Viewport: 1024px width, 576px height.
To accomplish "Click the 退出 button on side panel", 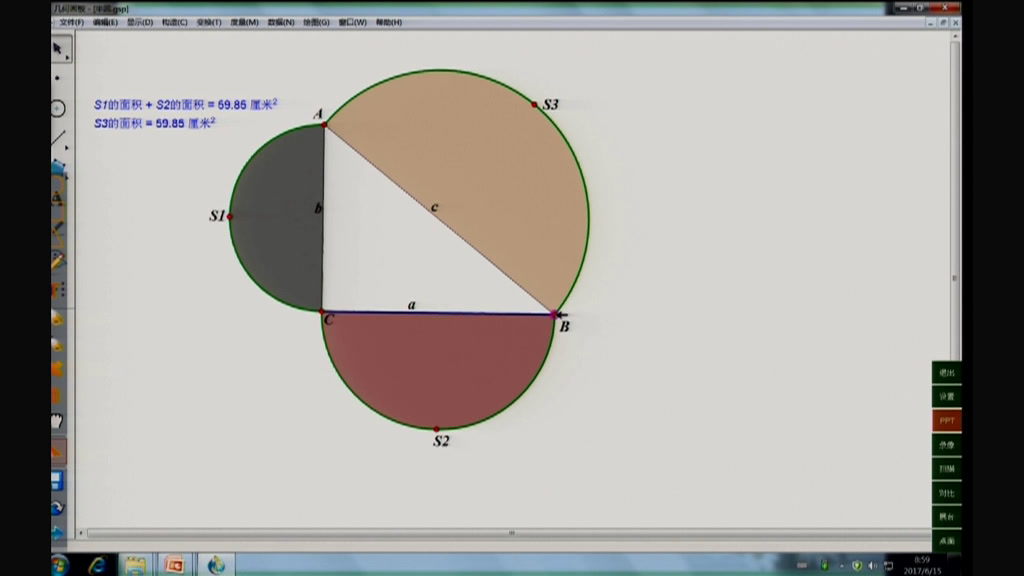I will coord(946,373).
